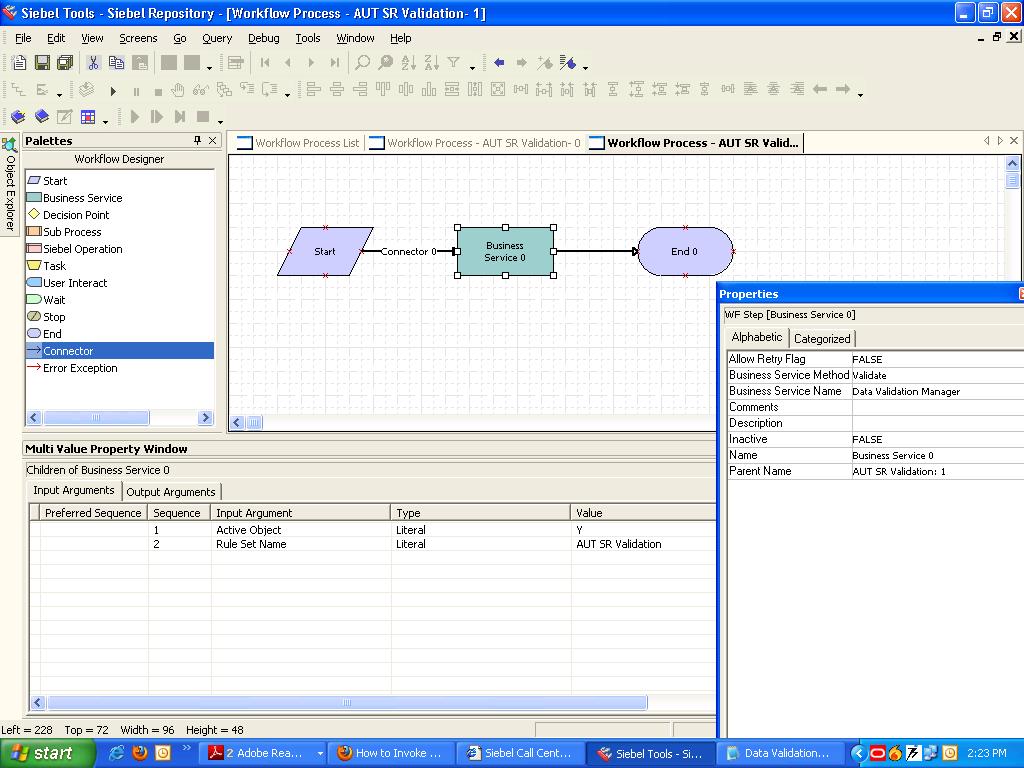This screenshot has height=768, width=1024.
Task: Click the Simulate Next step icon
Action: [x=157, y=117]
